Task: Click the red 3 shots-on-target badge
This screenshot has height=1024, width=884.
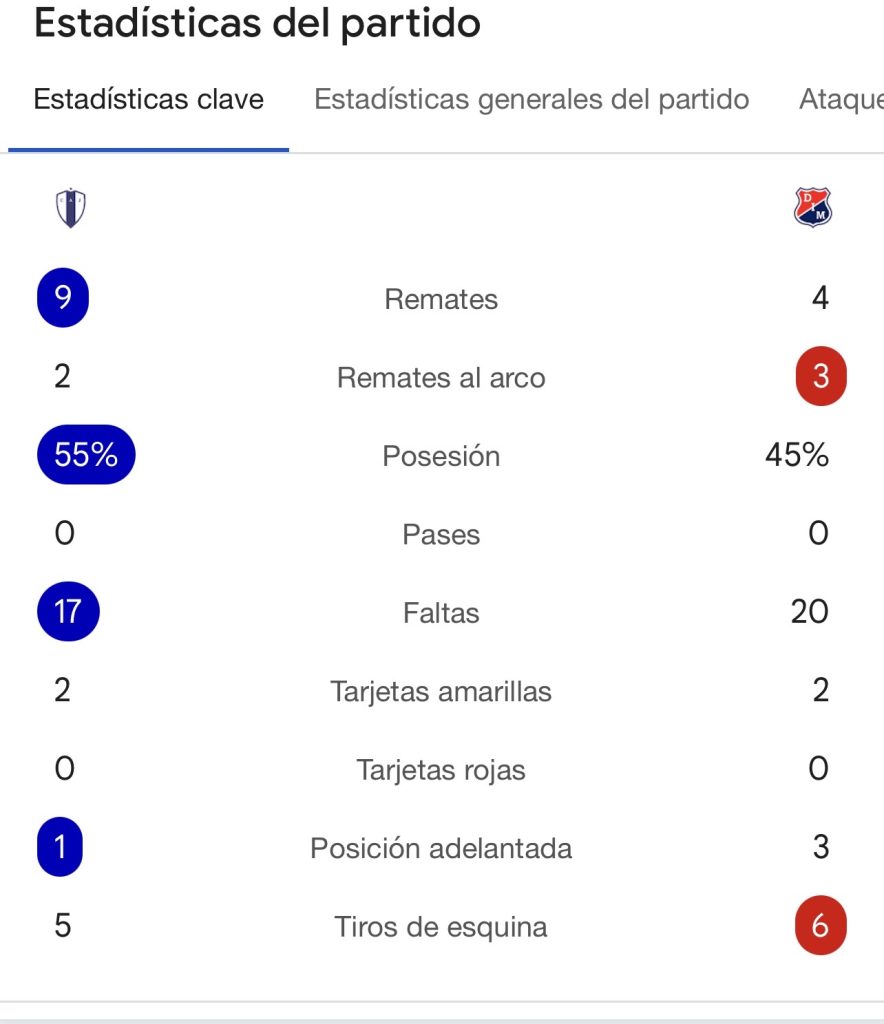Action: pyautogui.click(x=820, y=378)
